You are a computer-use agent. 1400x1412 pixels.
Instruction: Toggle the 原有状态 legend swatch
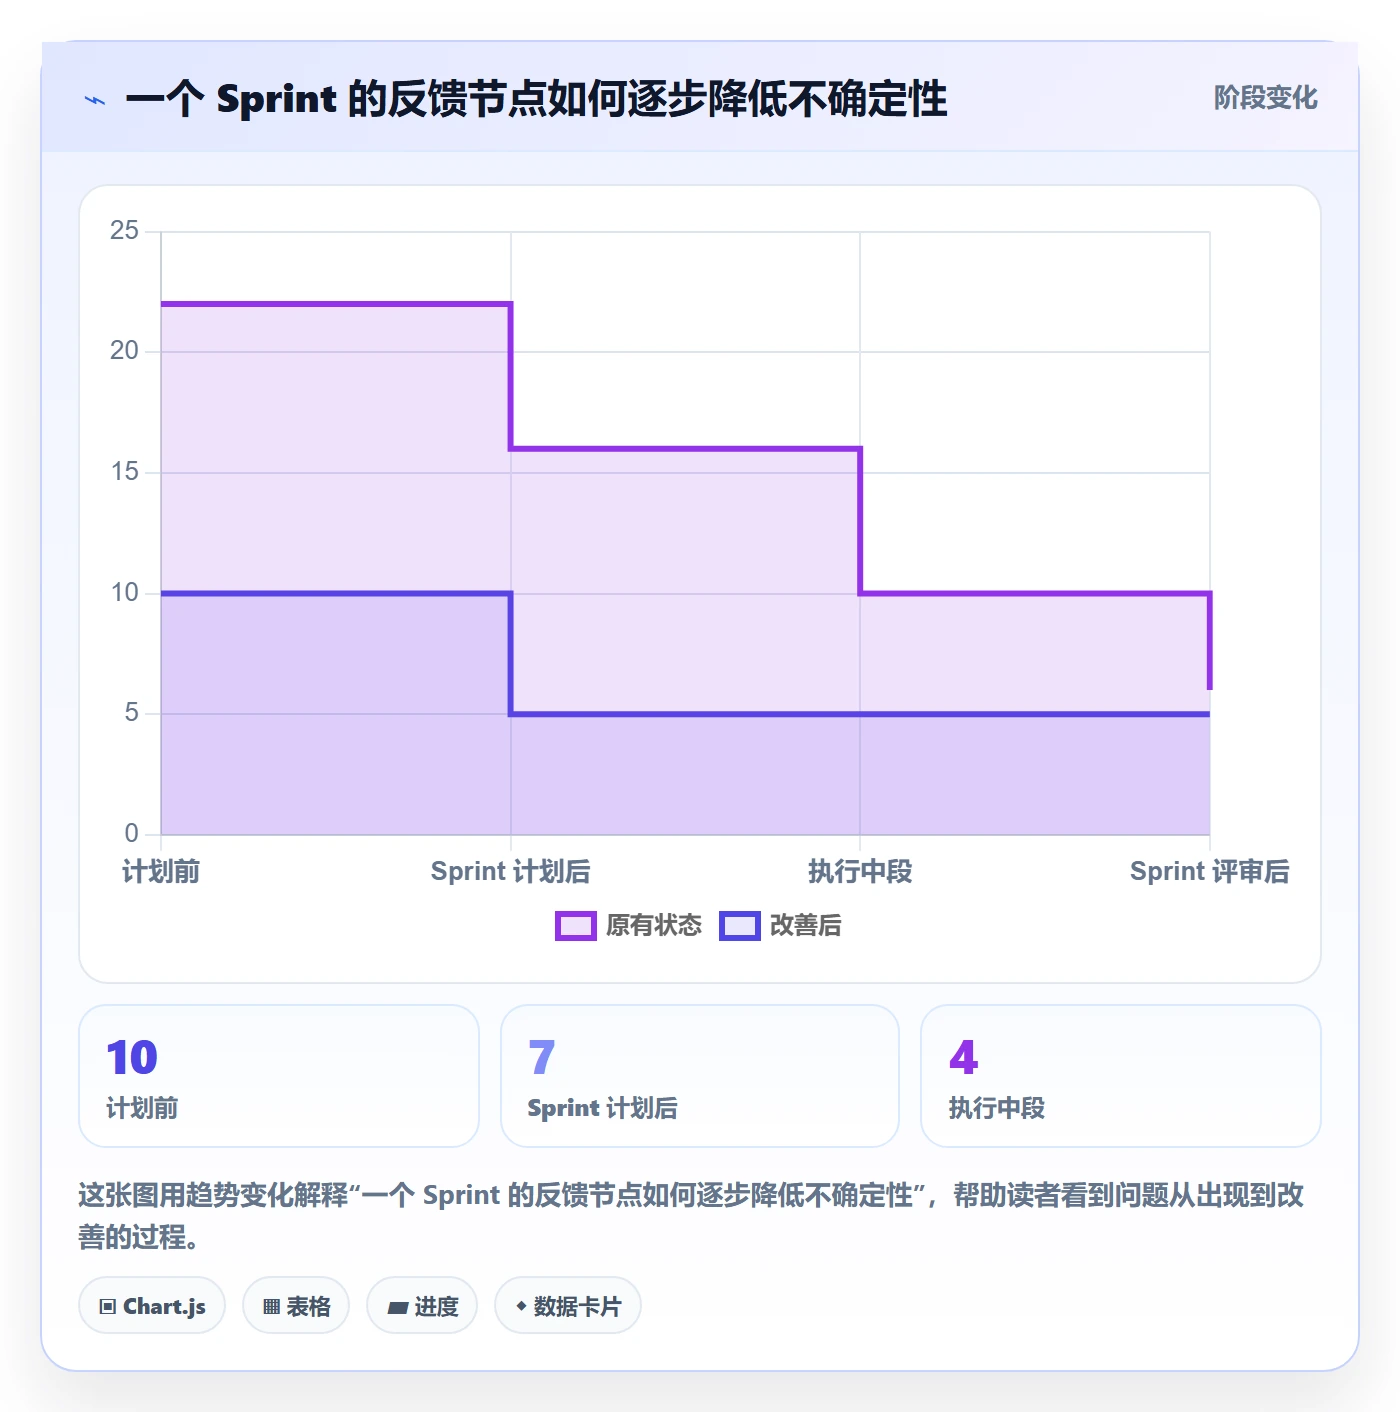pos(575,926)
